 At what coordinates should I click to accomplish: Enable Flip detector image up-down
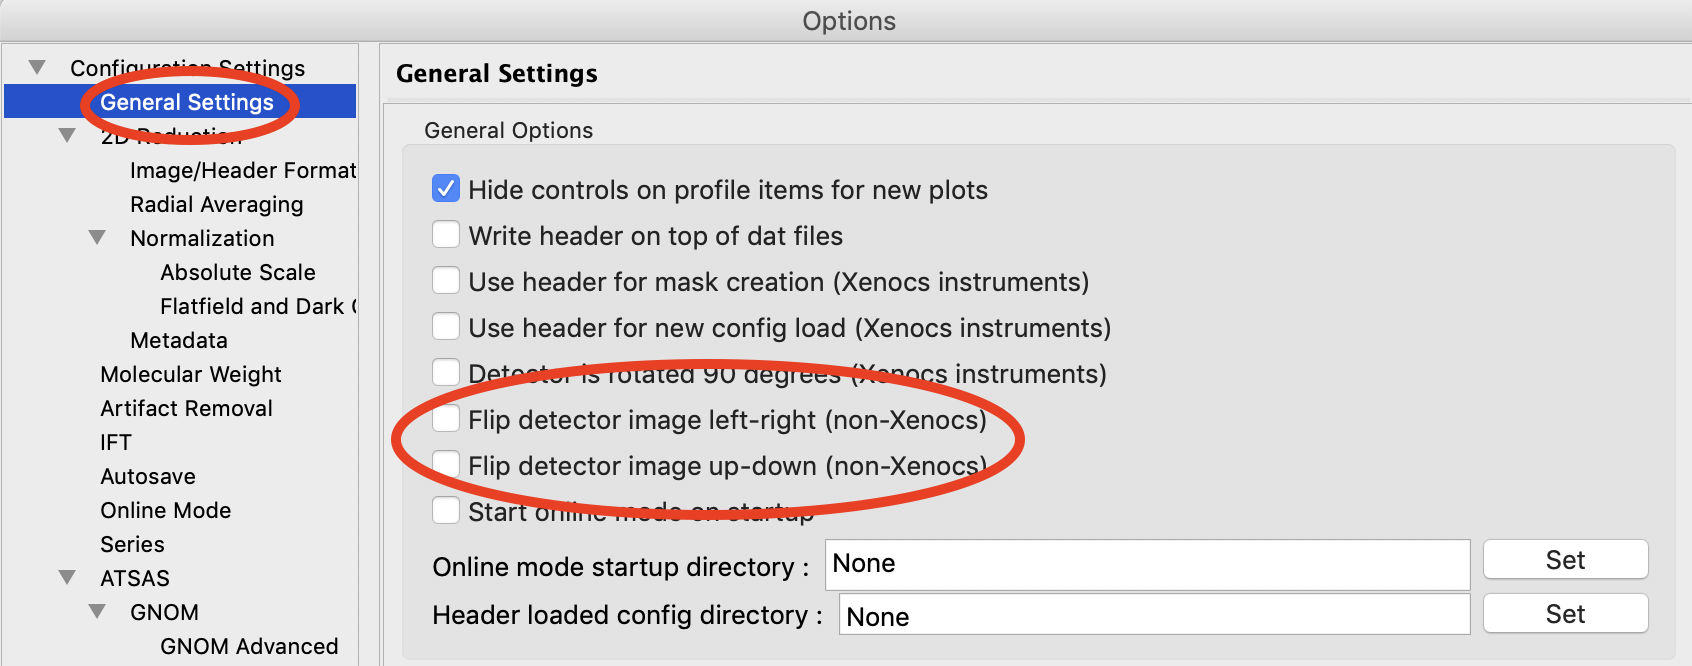[x=446, y=465]
